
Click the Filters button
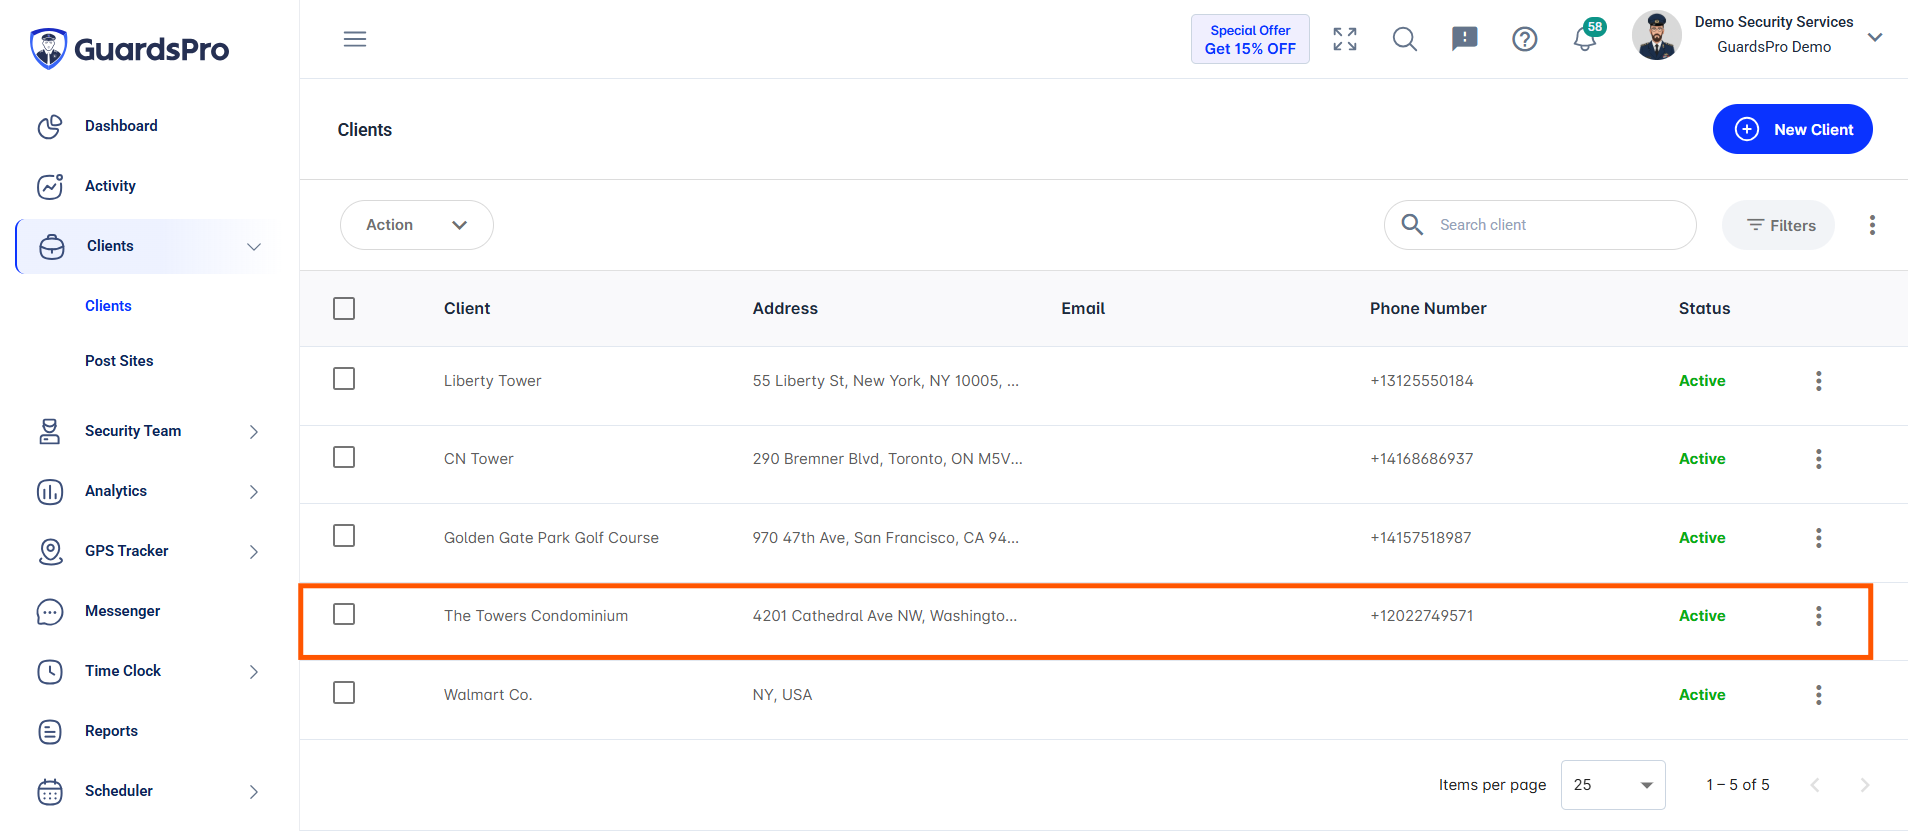(1778, 225)
